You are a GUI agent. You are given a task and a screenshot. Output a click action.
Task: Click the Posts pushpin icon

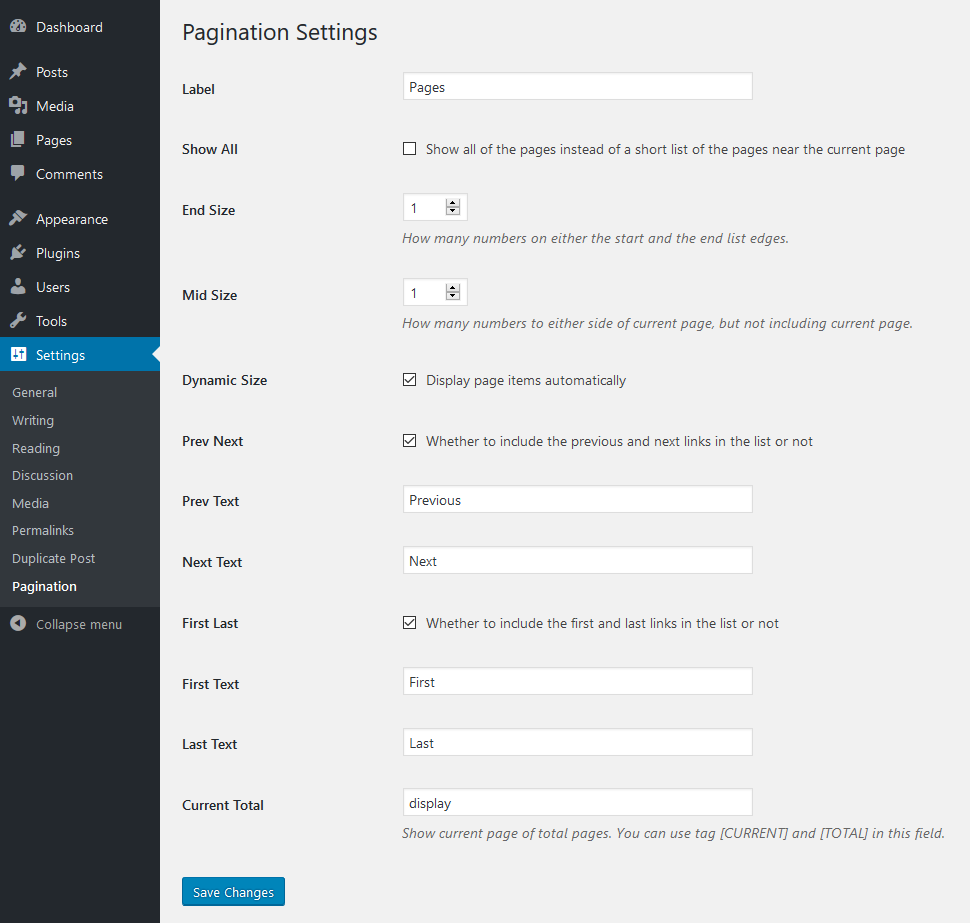18,72
